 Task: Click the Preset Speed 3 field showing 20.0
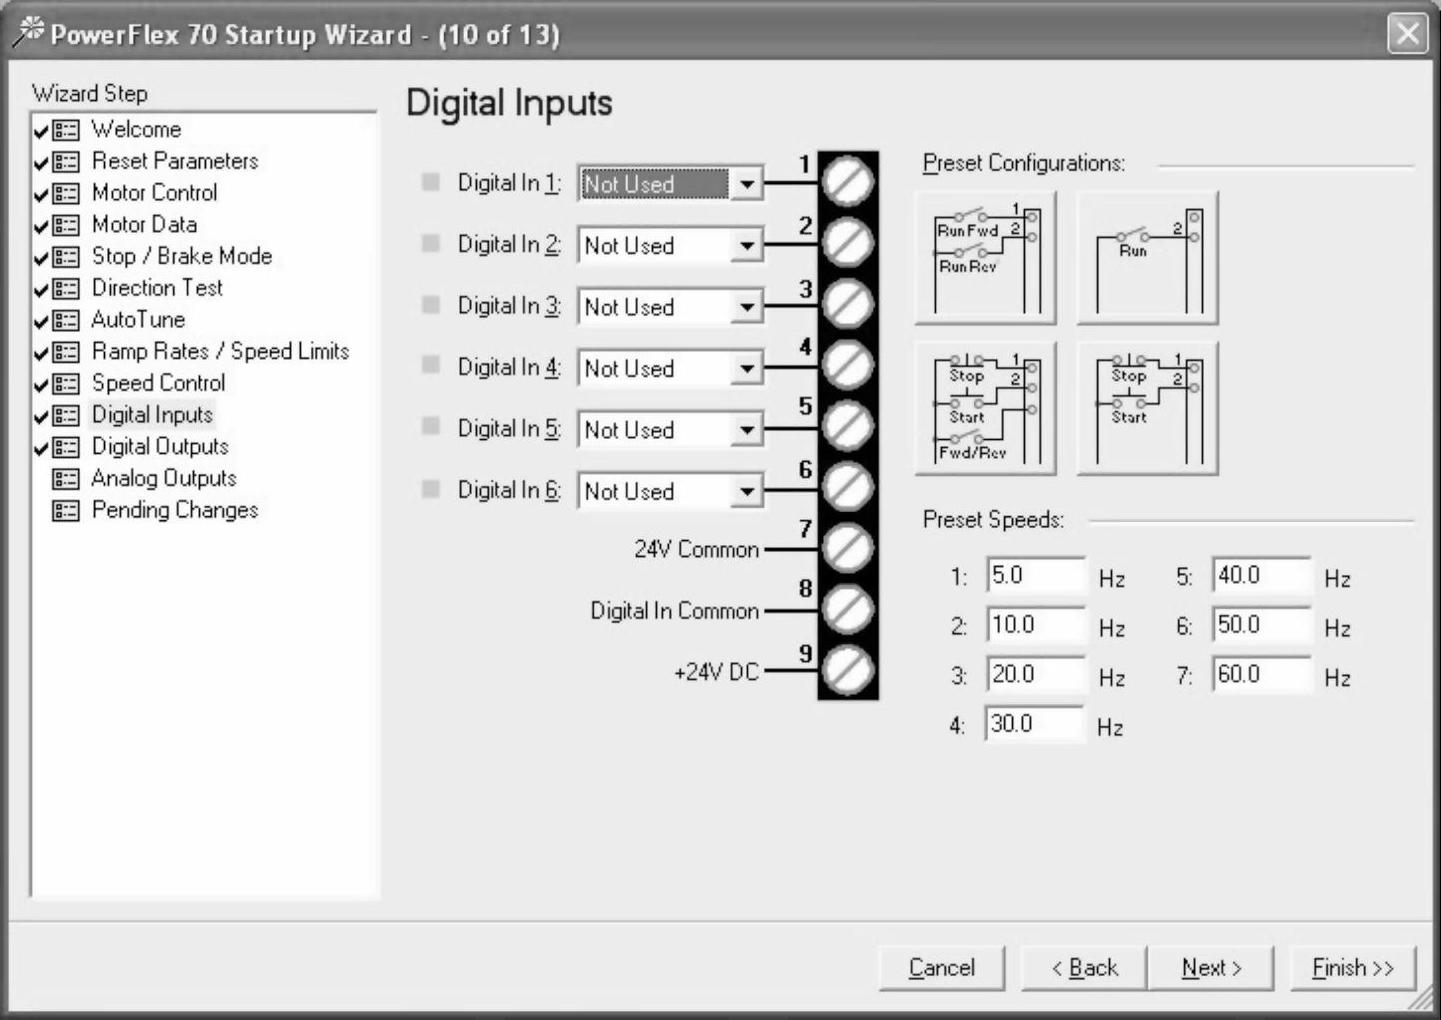pos(1036,675)
